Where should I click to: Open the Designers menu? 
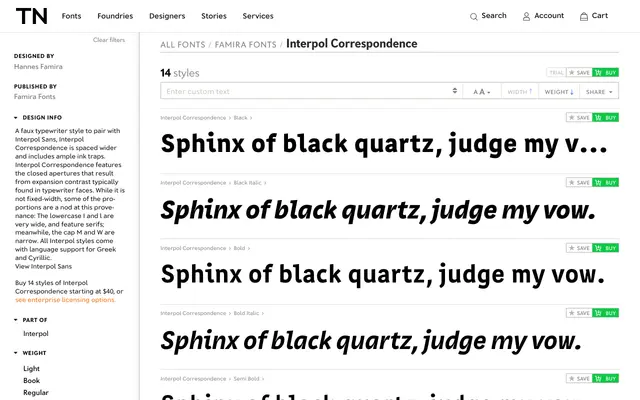click(x=167, y=16)
